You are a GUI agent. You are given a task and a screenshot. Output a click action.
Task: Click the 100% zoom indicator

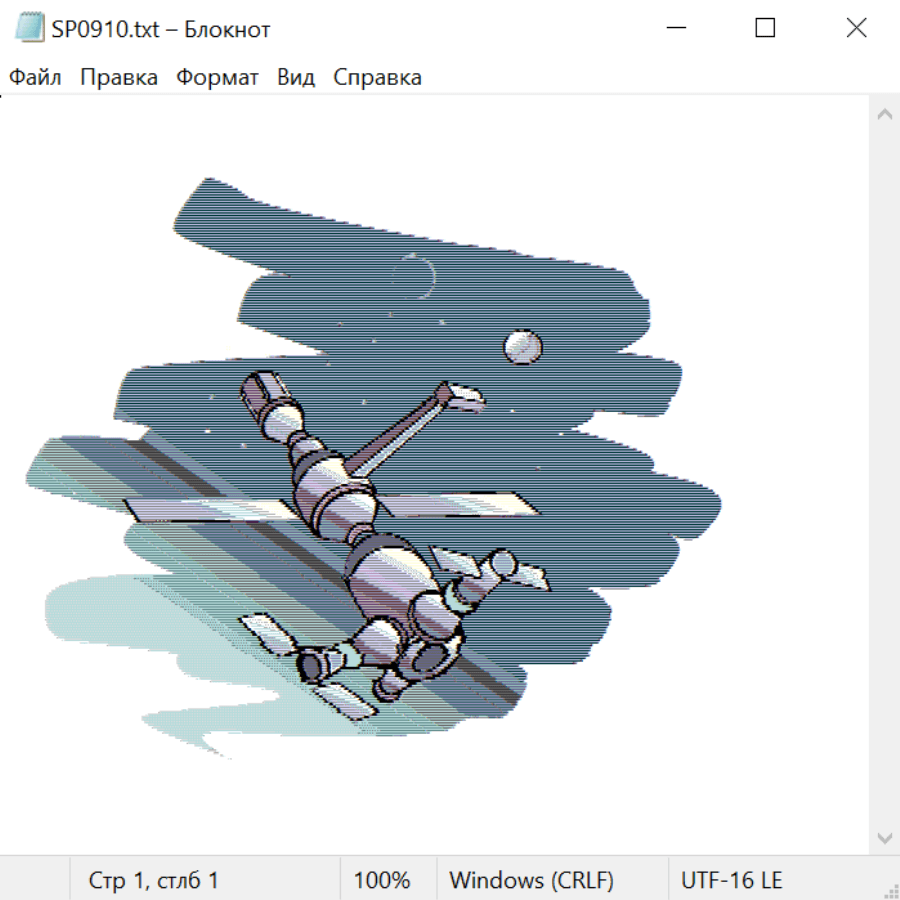click(x=382, y=881)
